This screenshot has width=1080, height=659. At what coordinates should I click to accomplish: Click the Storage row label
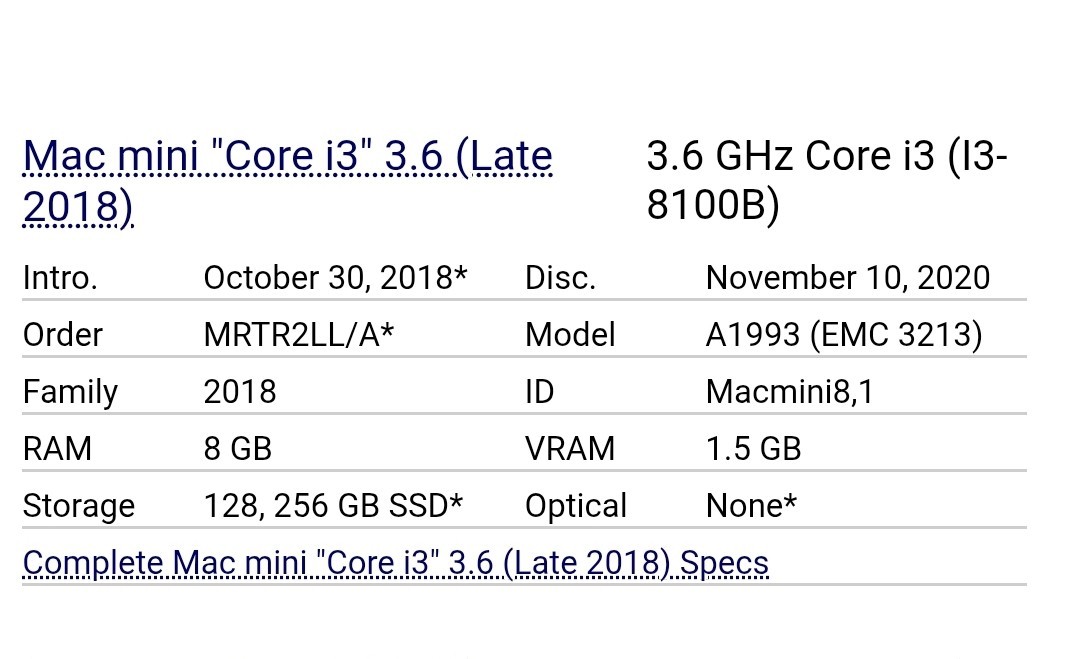coord(79,506)
